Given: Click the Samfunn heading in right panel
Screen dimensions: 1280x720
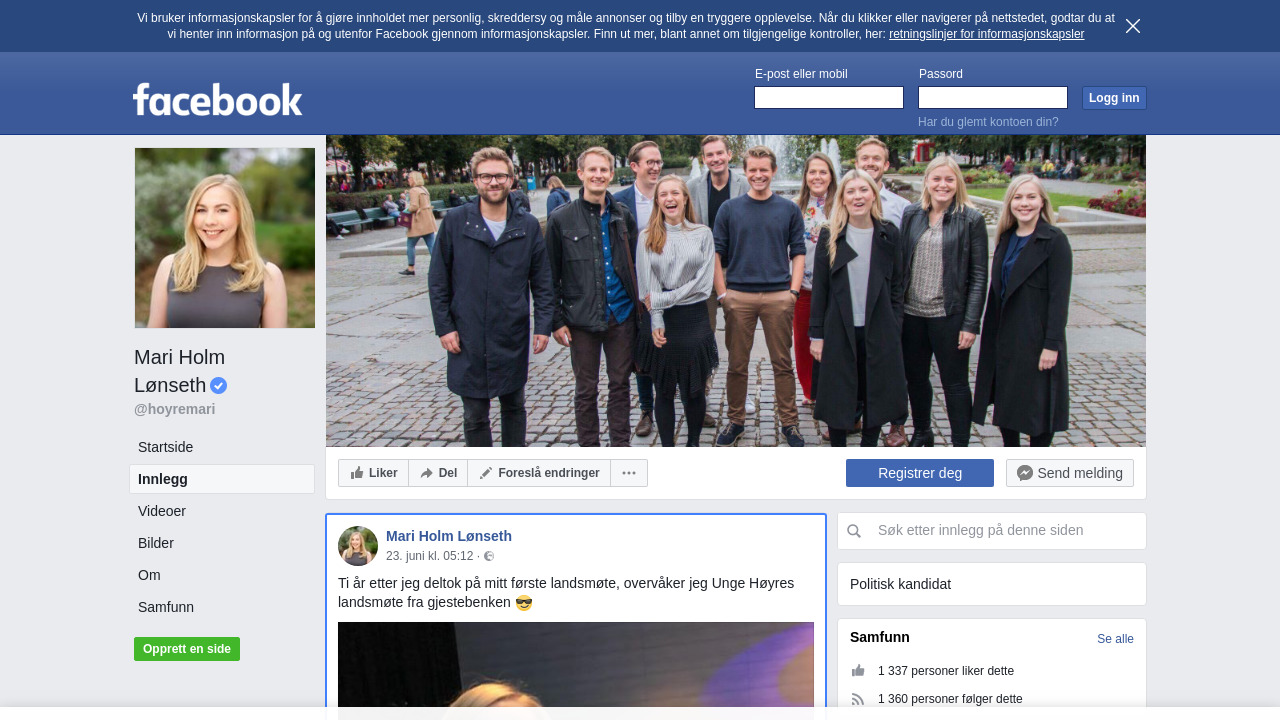Looking at the screenshot, I should pos(880,637).
